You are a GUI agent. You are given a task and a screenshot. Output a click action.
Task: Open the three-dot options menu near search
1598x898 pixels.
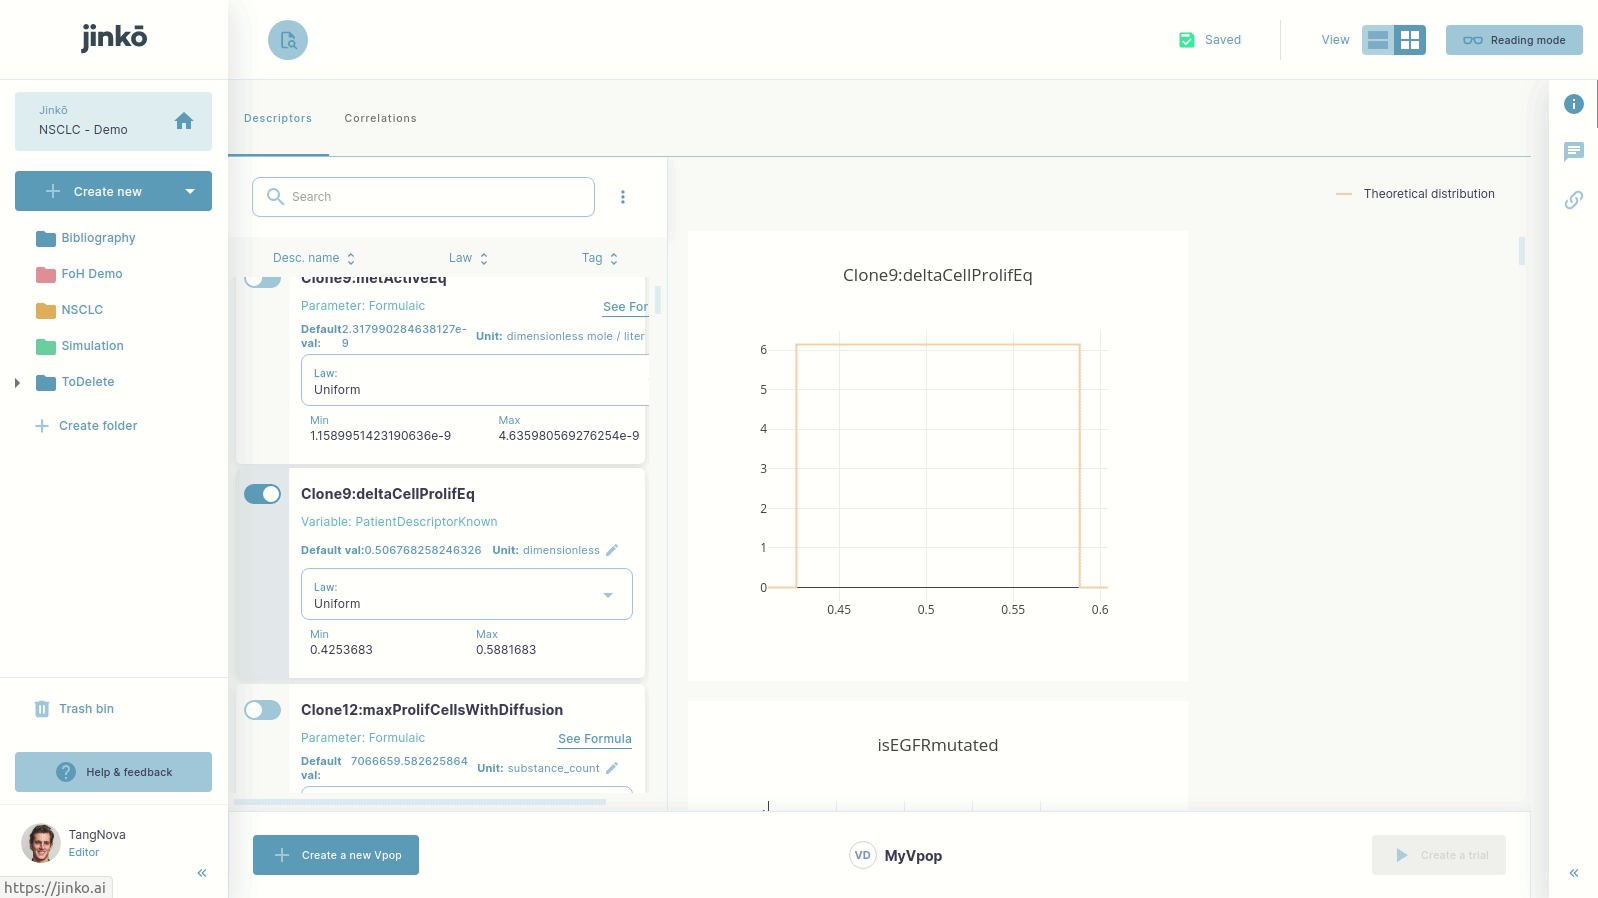[622, 197]
